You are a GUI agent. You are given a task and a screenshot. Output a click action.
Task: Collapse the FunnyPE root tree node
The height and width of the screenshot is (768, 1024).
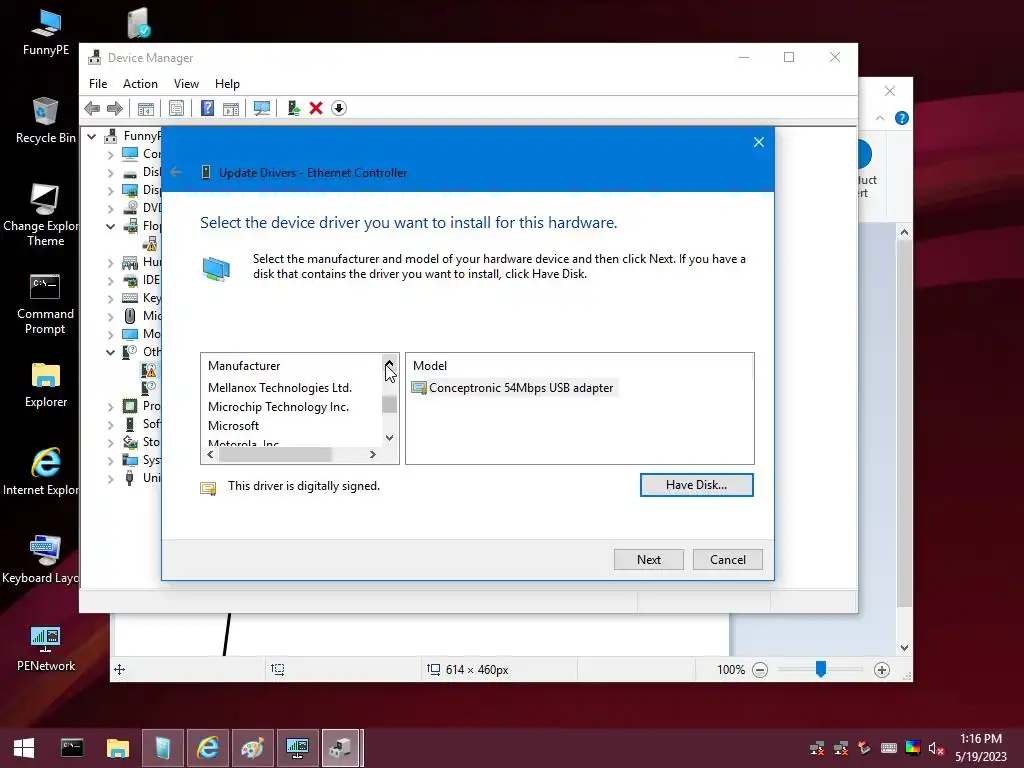pyautogui.click(x=92, y=136)
